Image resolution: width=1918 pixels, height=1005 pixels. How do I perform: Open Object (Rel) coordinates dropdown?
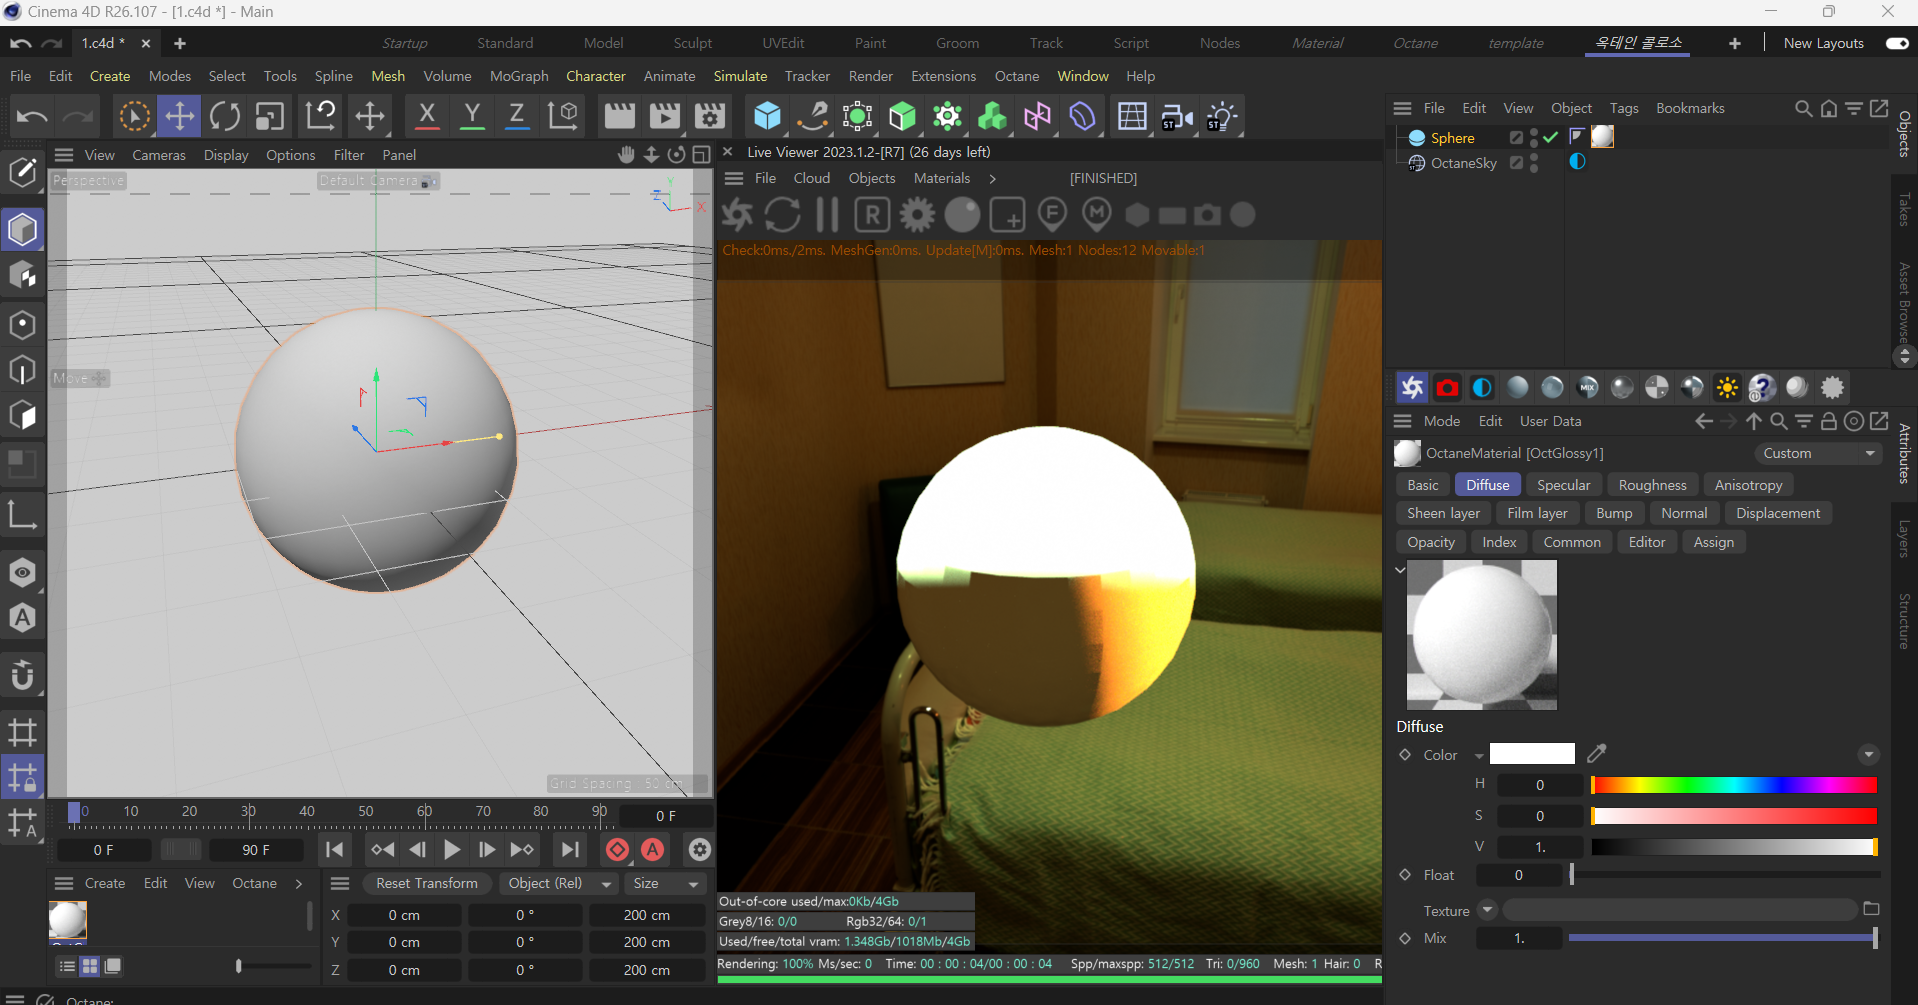coord(559,884)
